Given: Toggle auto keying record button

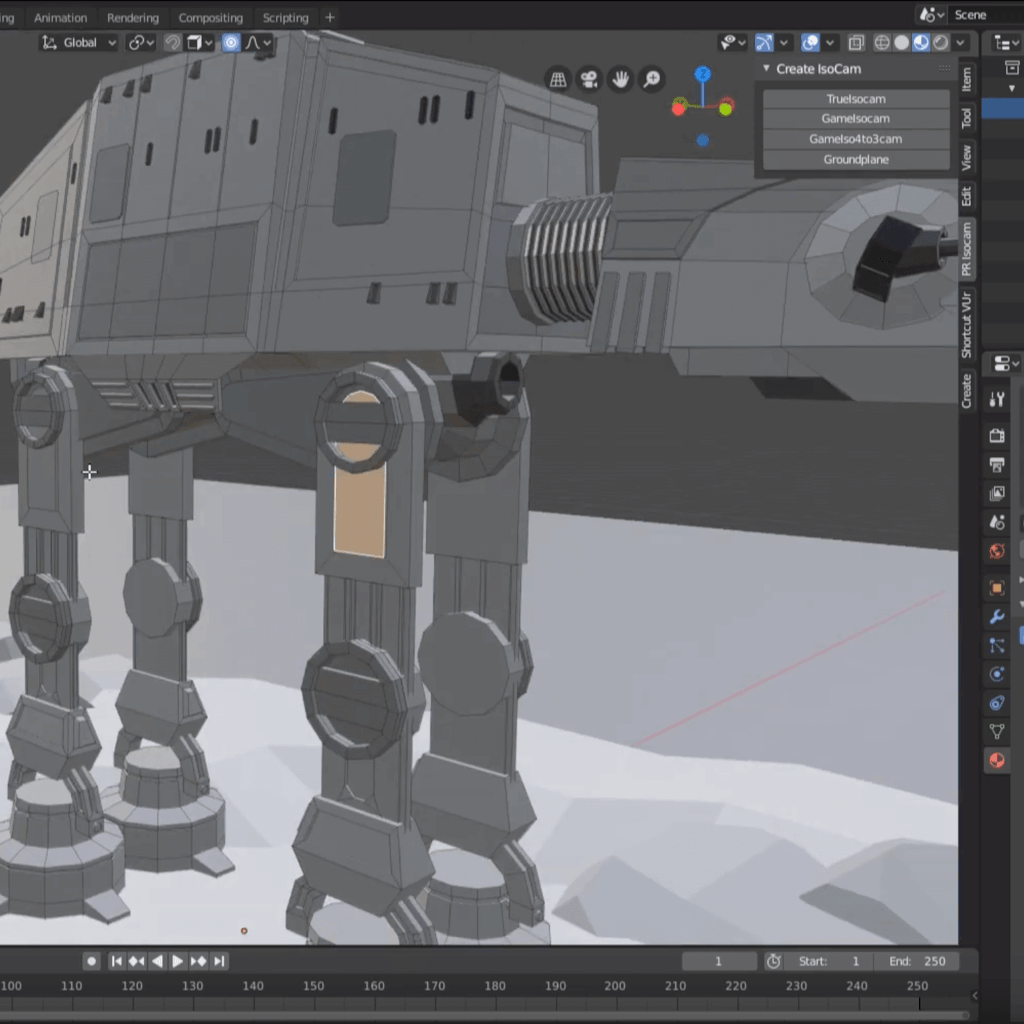Looking at the screenshot, I should point(91,961).
